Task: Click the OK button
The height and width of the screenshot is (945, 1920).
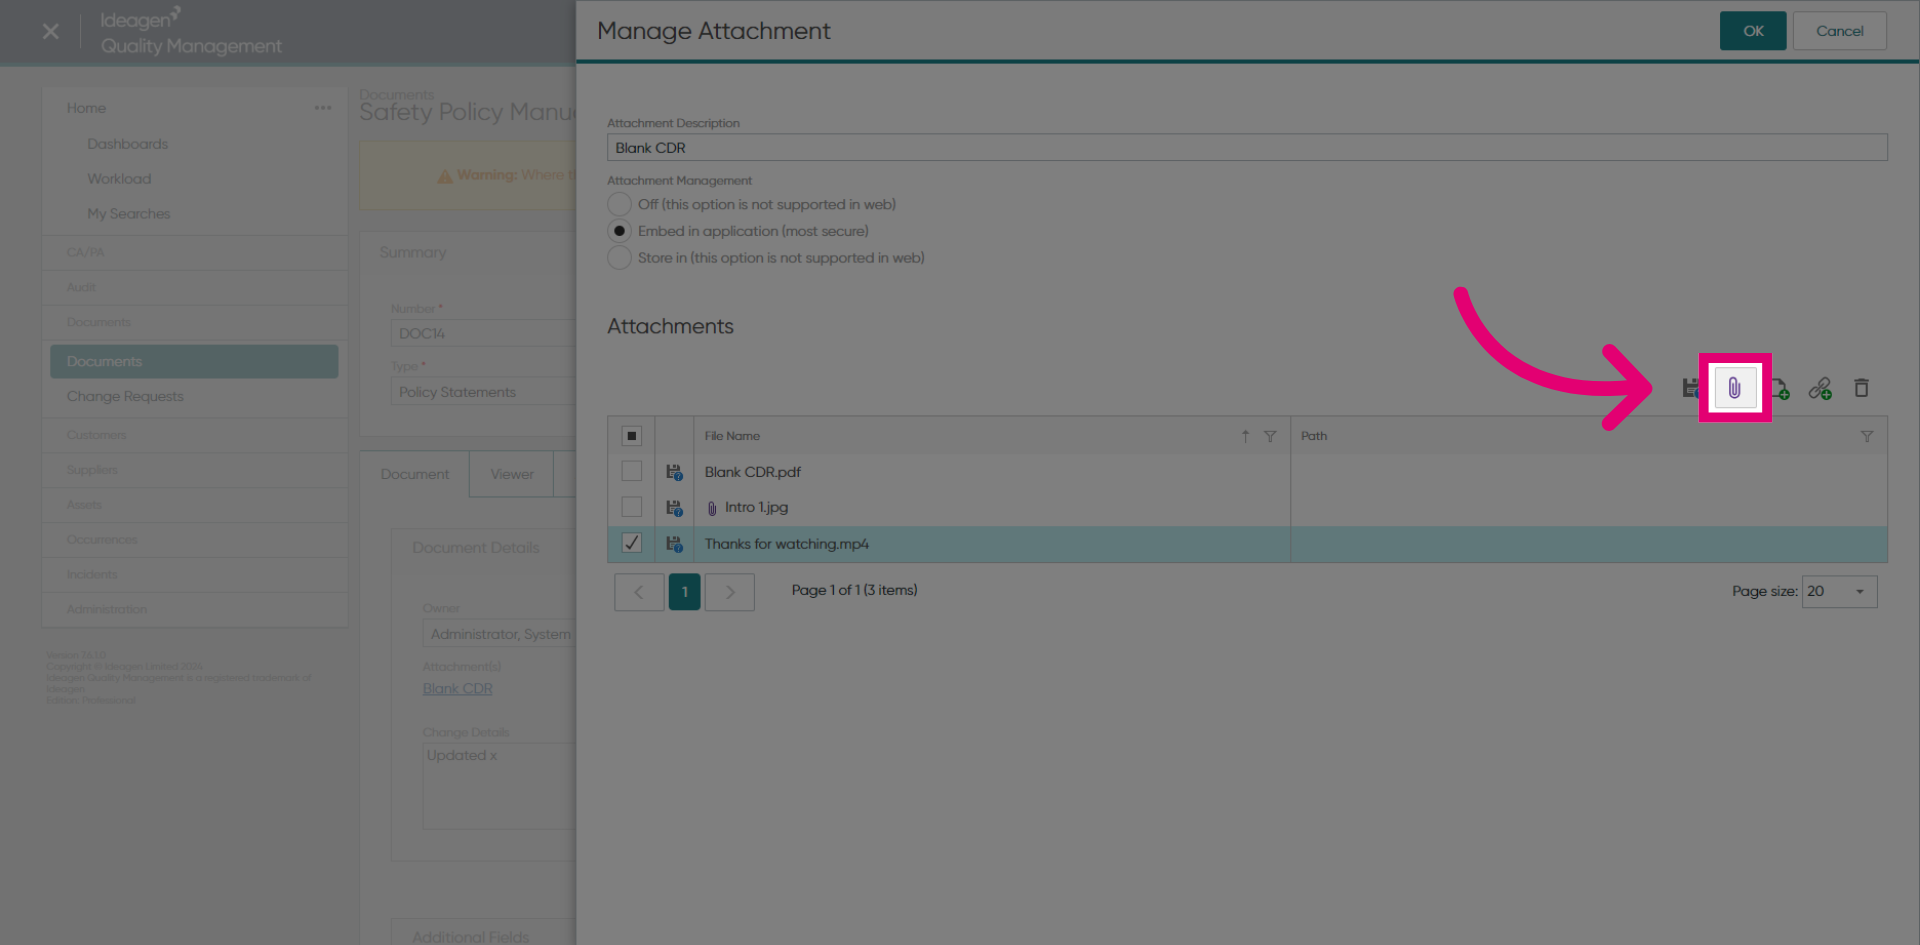Action: pos(1753,31)
